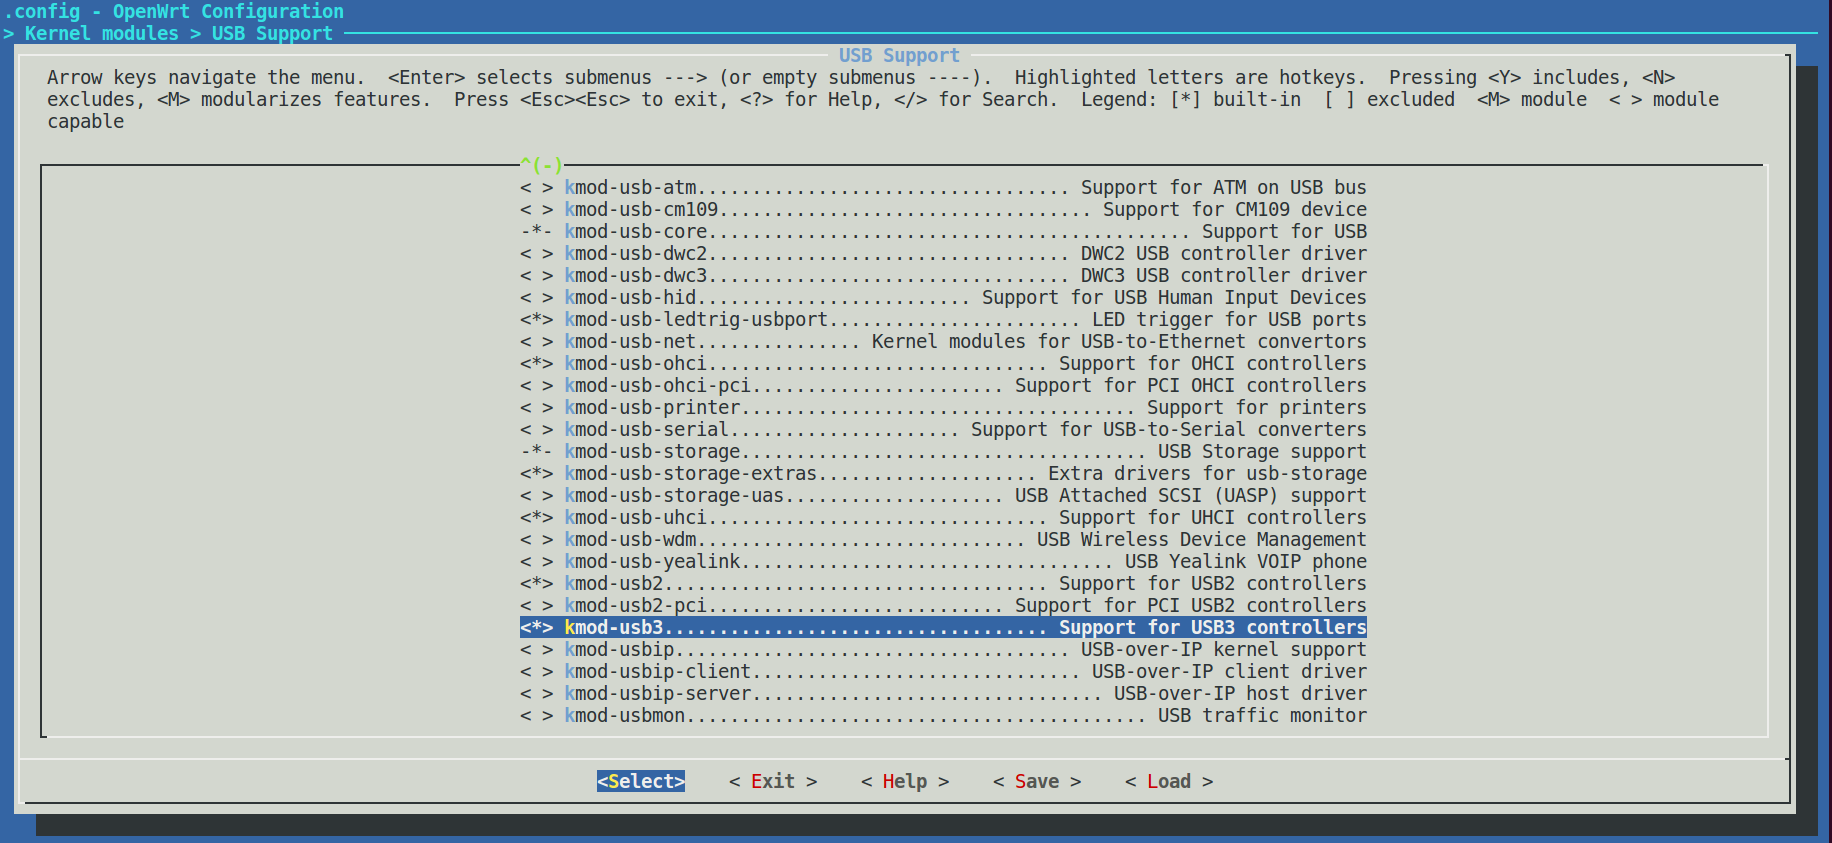This screenshot has width=1832, height=843.
Task: Select the kmod-usbip-client row
Action: tap(943, 672)
